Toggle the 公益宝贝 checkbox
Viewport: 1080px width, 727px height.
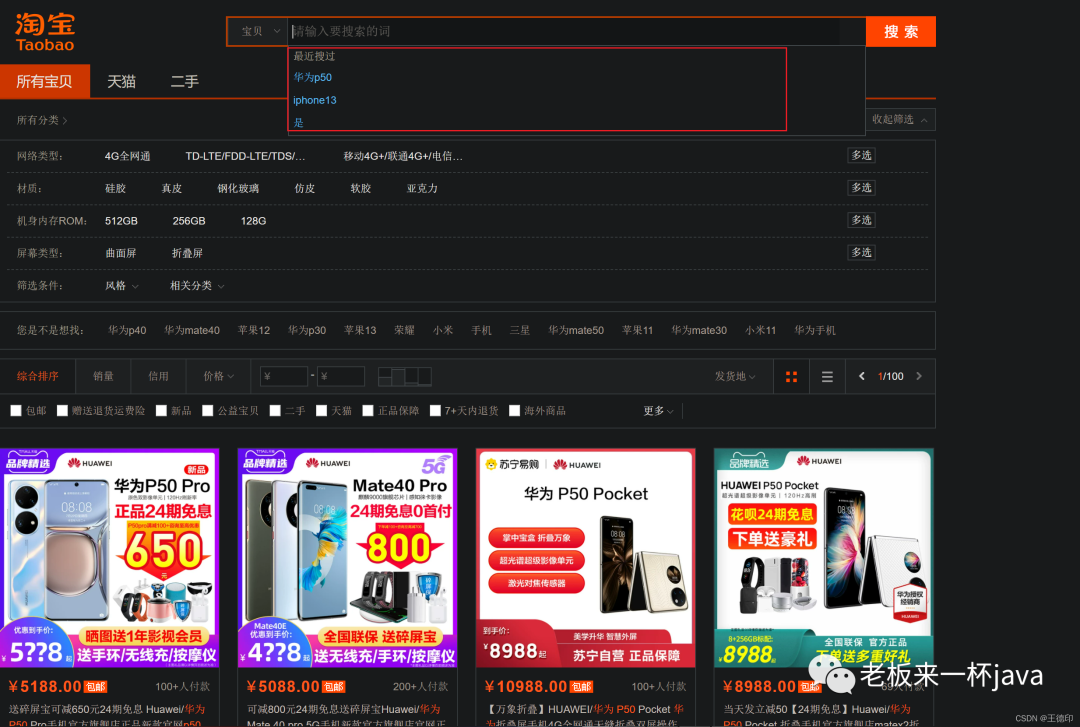(x=207, y=411)
